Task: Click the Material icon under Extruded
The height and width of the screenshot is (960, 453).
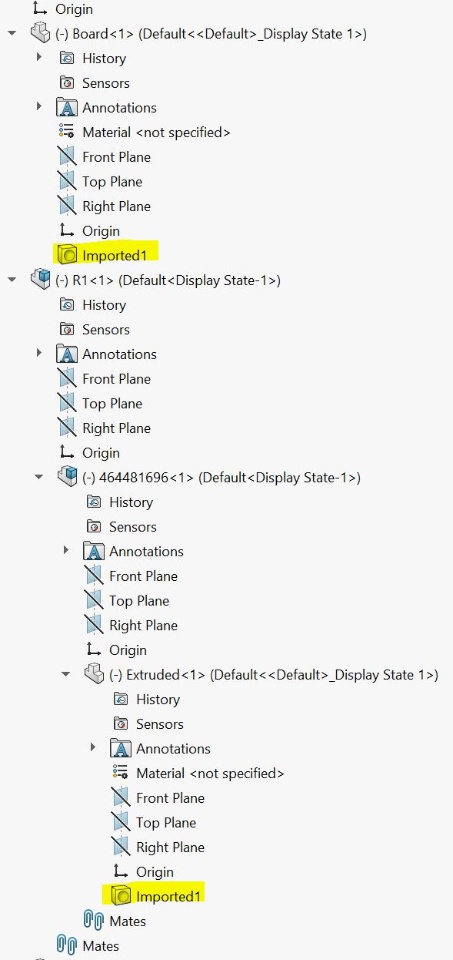Action: (121, 773)
